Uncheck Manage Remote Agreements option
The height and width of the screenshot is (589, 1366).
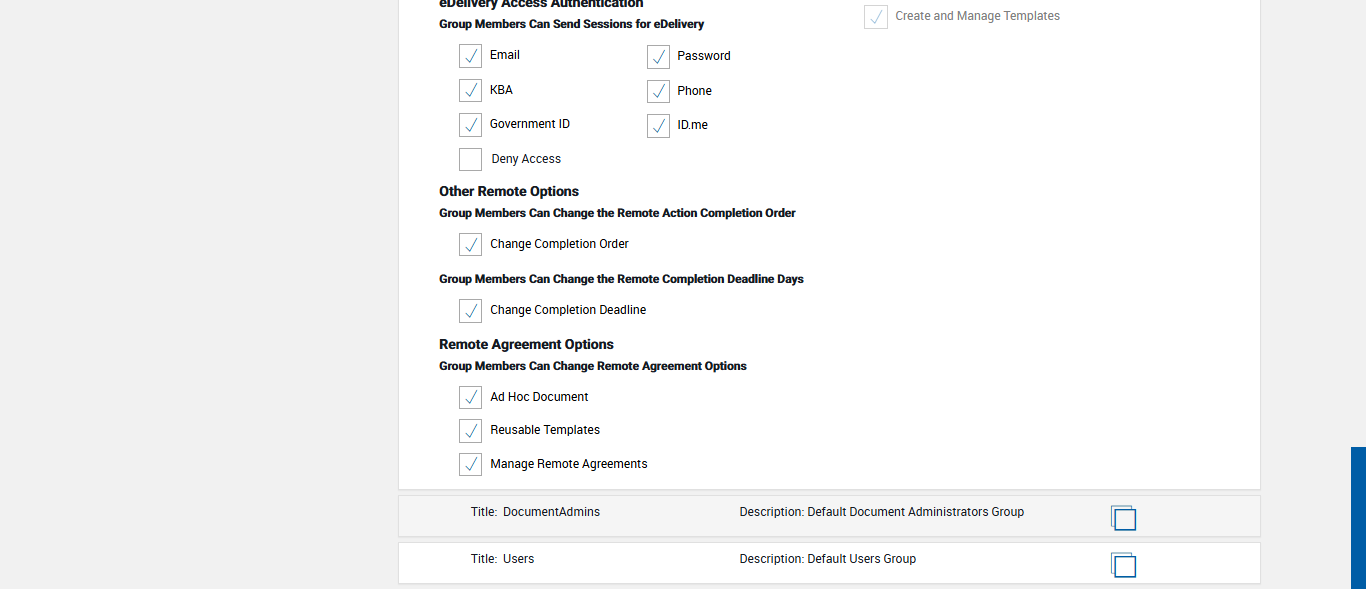tap(470, 464)
